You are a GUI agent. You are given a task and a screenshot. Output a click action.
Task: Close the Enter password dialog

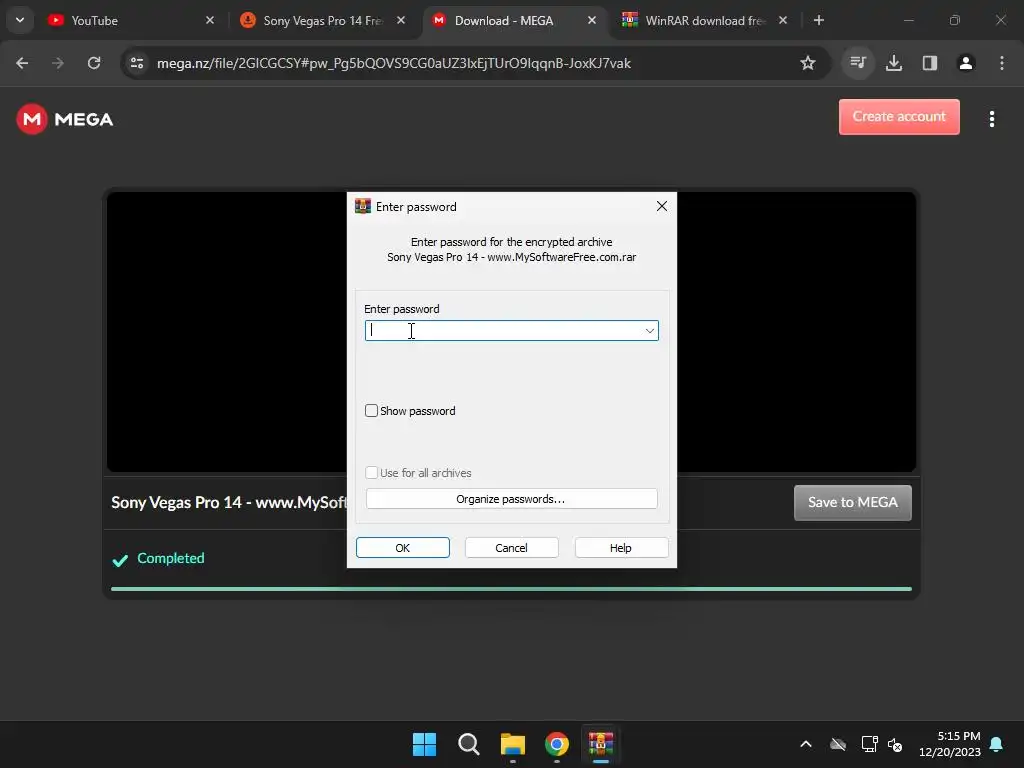tap(662, 206)
